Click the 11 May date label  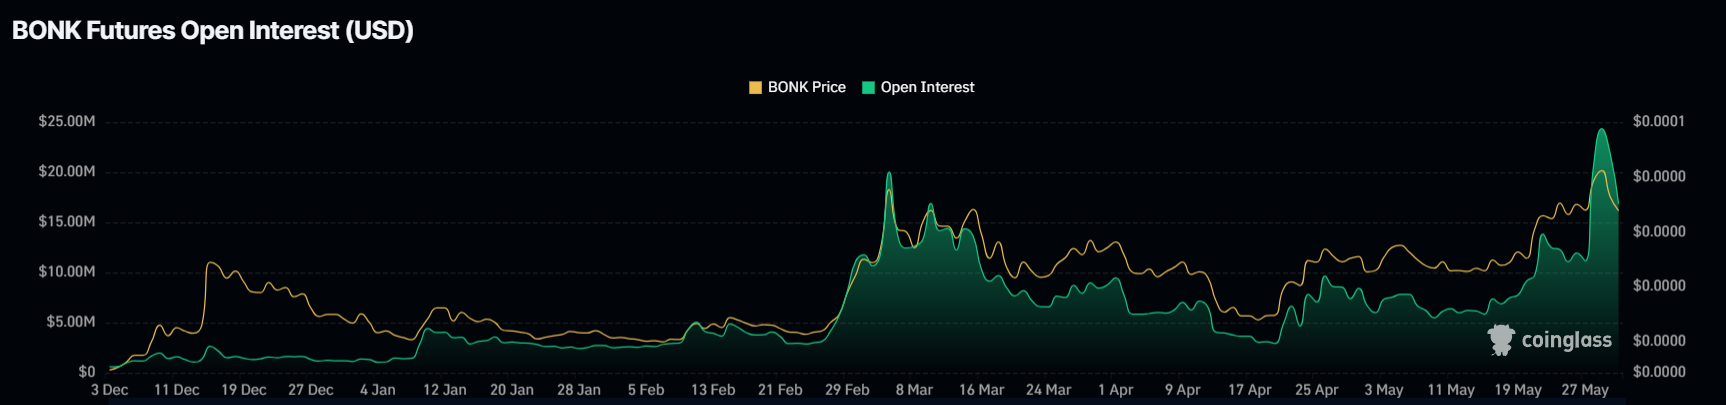click(1451, 390)
